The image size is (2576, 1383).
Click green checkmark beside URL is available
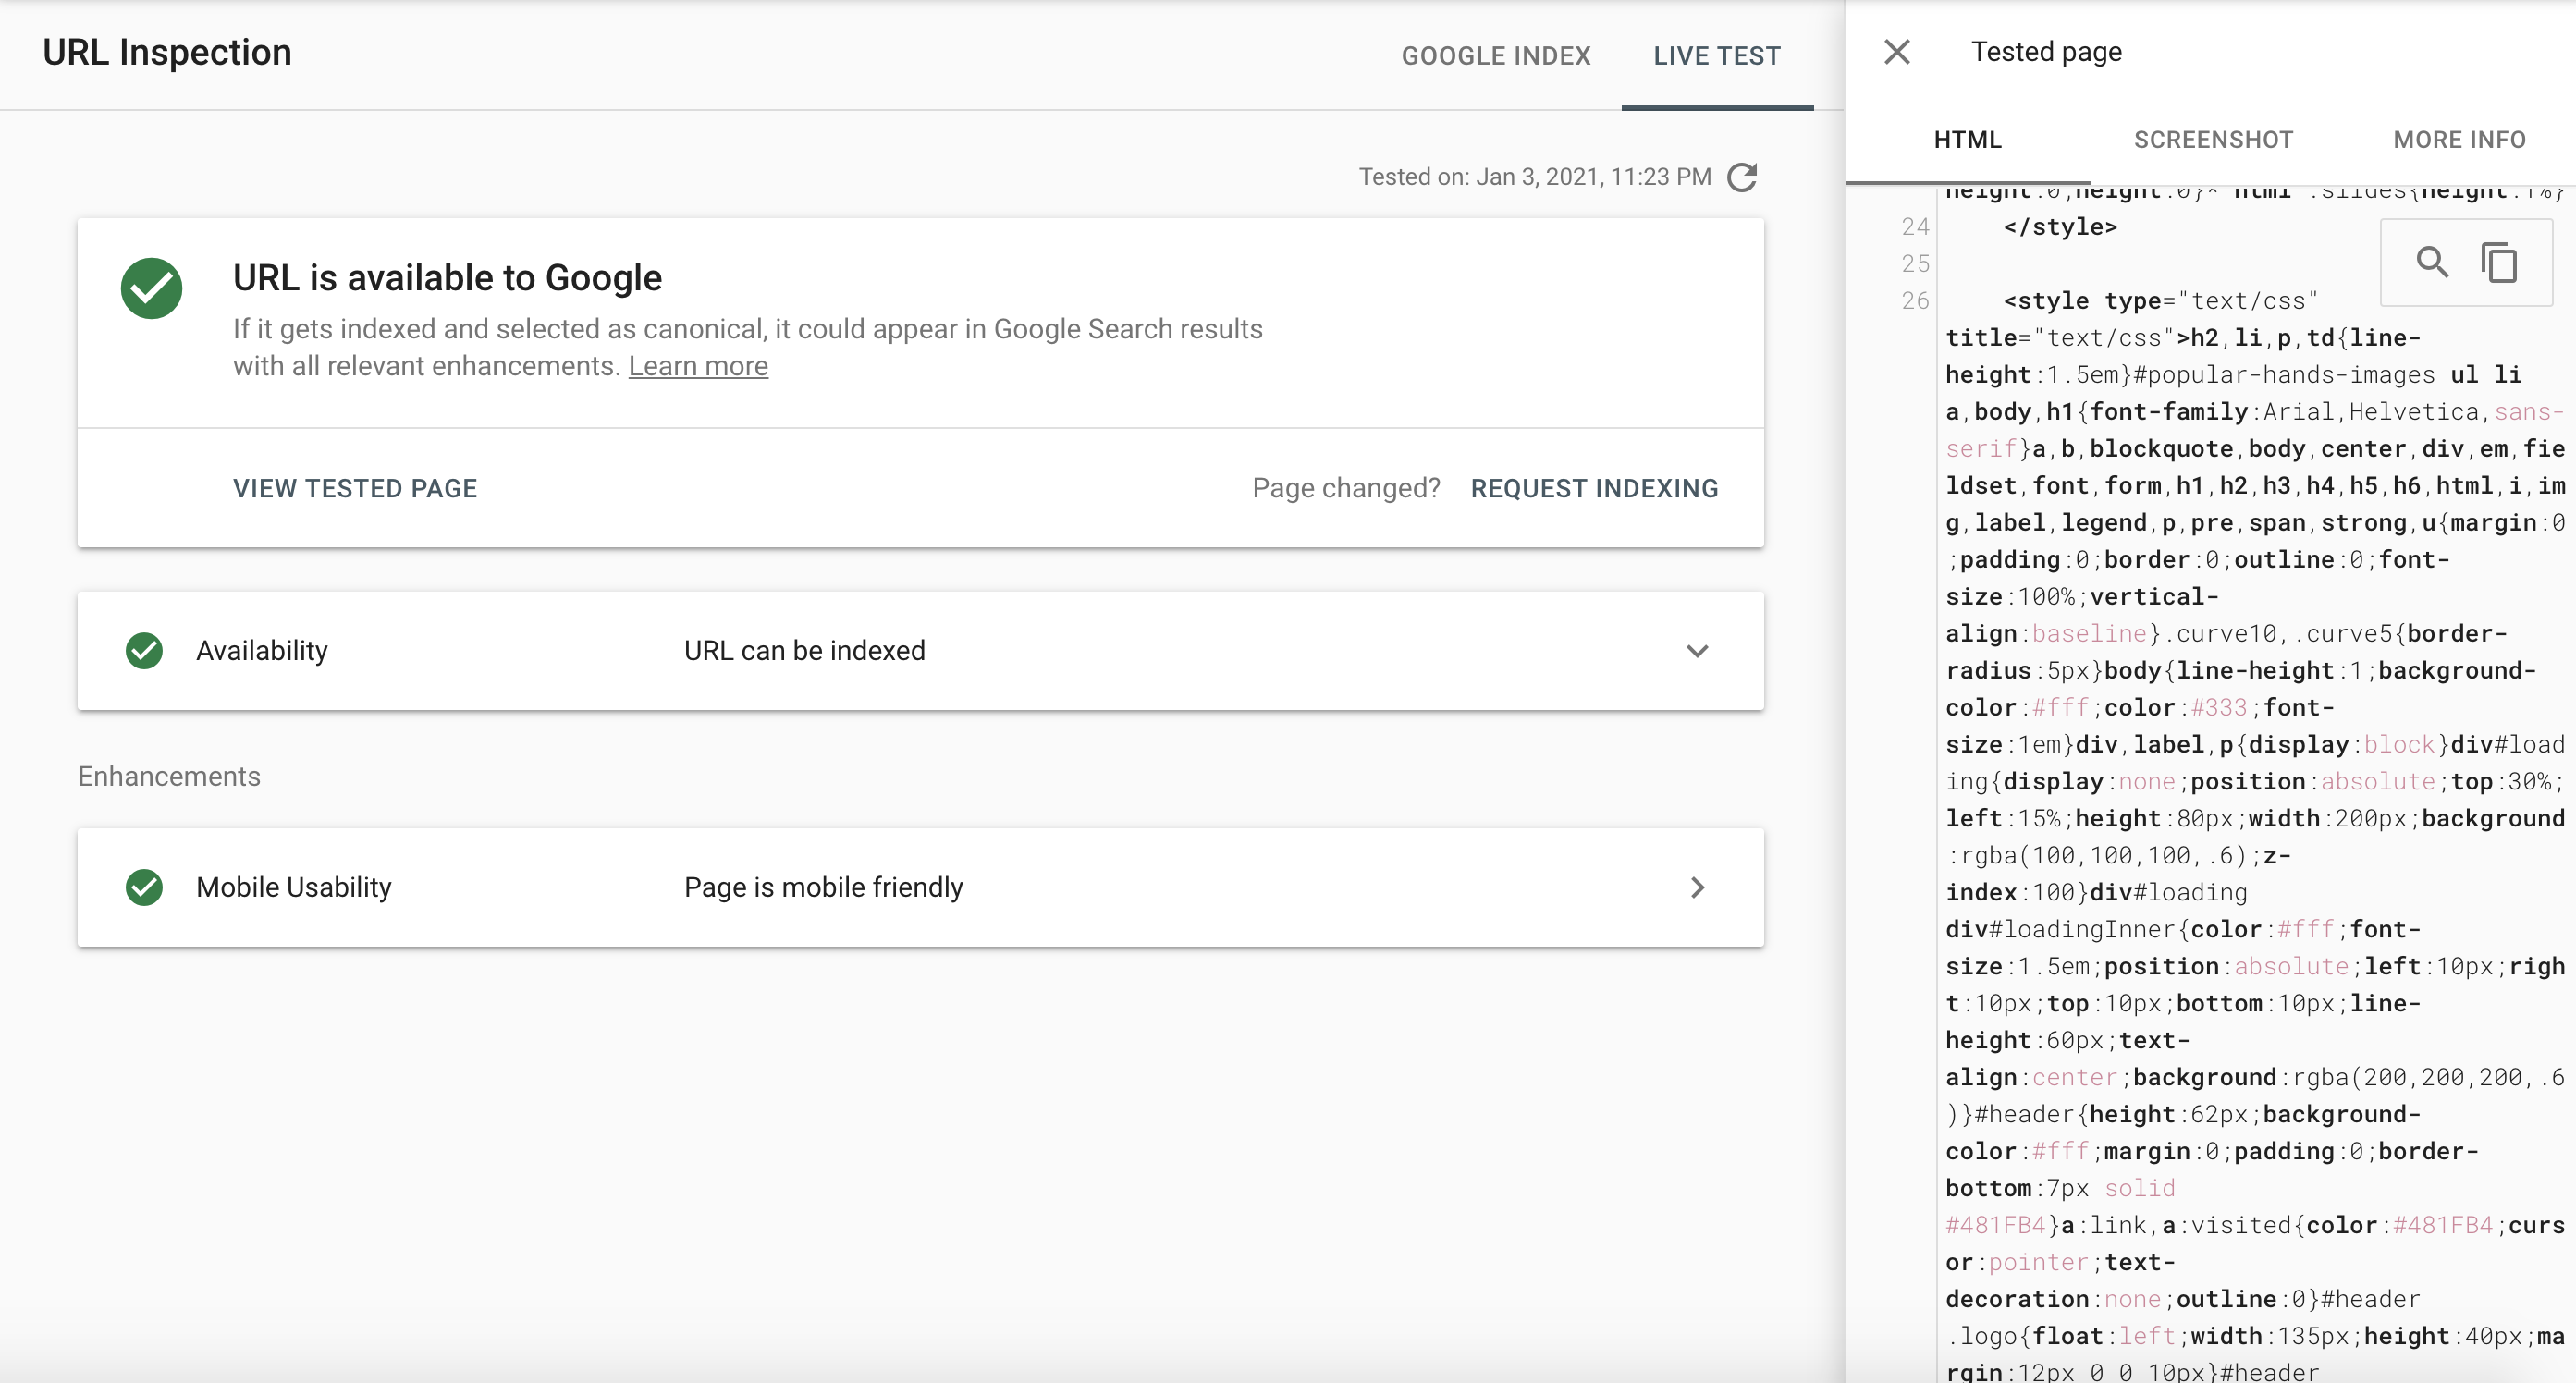[151, 288]
